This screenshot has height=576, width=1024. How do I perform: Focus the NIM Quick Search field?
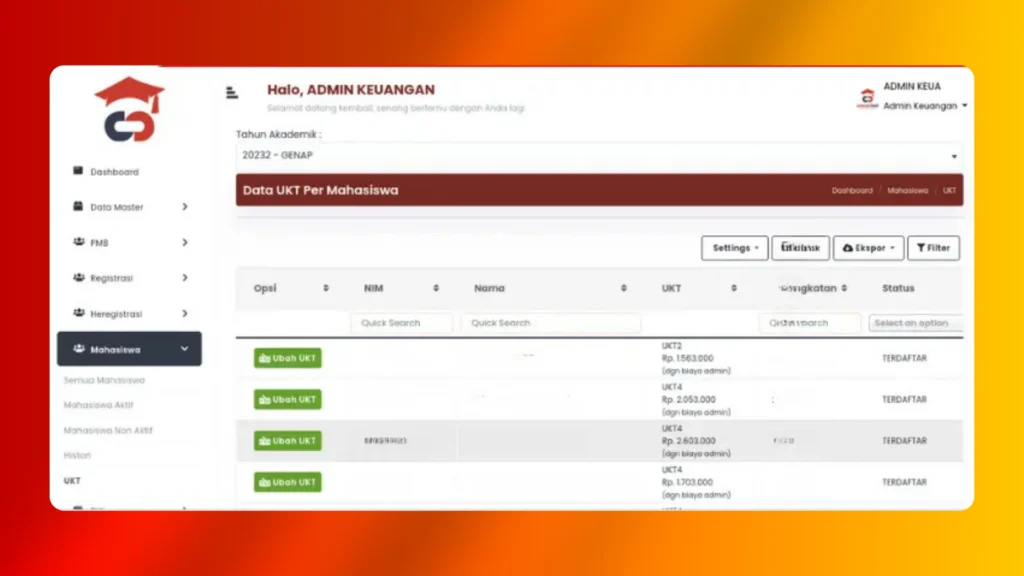pyautogui.click(x=402, y=323)
